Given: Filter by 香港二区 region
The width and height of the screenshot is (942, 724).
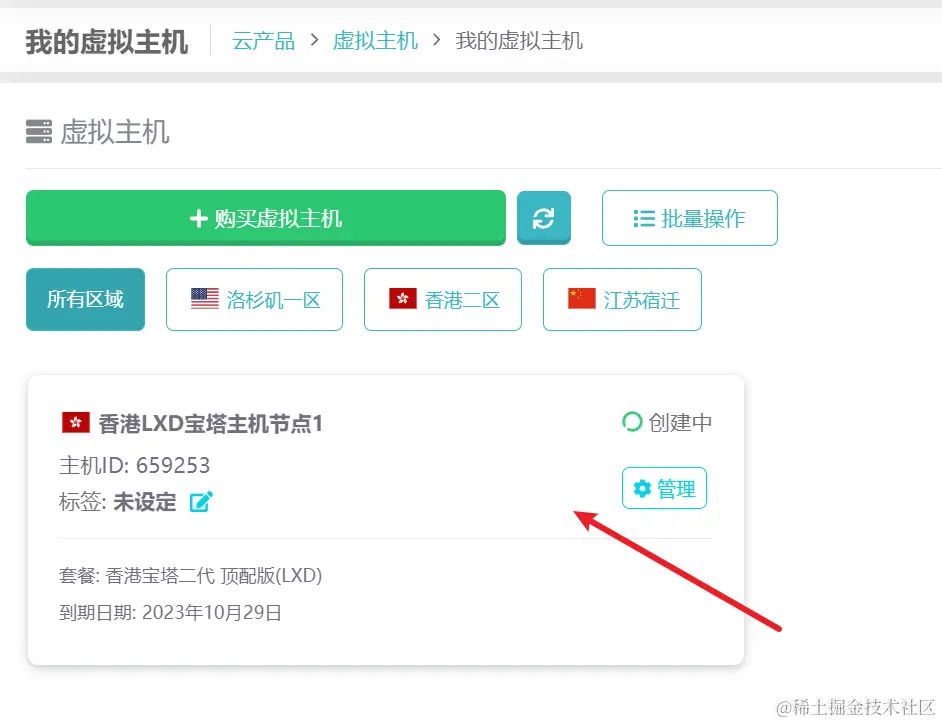Looking at the screenshot, I should [443, 299].
